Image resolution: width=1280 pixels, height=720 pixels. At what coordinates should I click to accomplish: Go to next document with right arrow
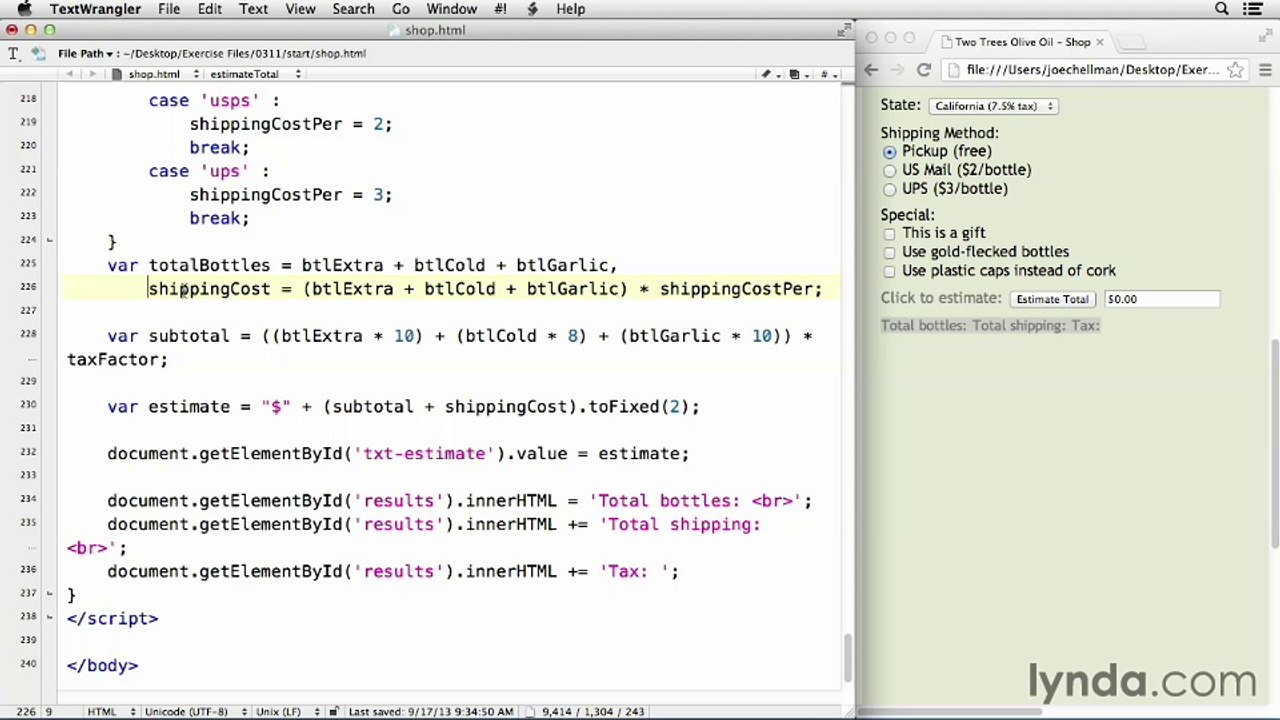coord(92,74)
